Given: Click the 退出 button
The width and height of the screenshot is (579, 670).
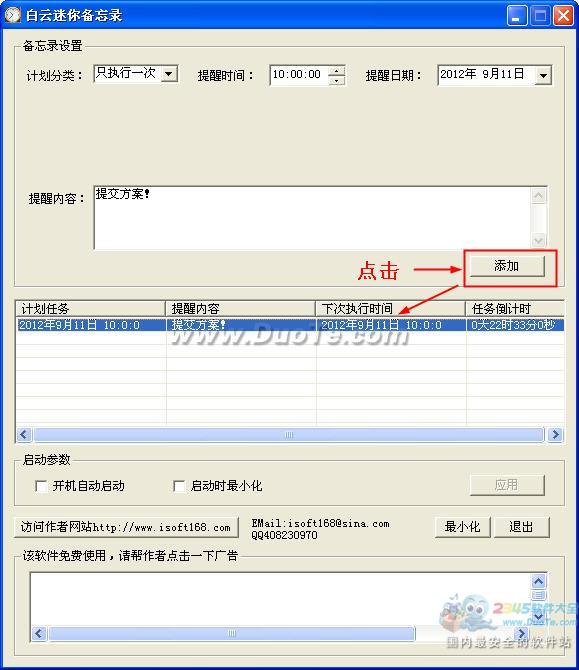Looking at the screenshot, I should [521, 527].
